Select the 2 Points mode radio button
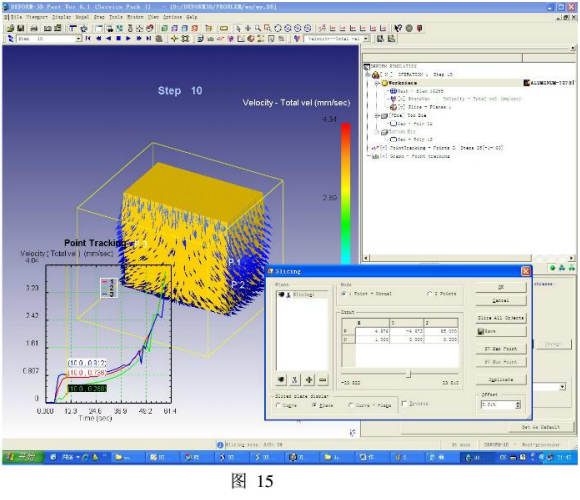 point(429,294)
